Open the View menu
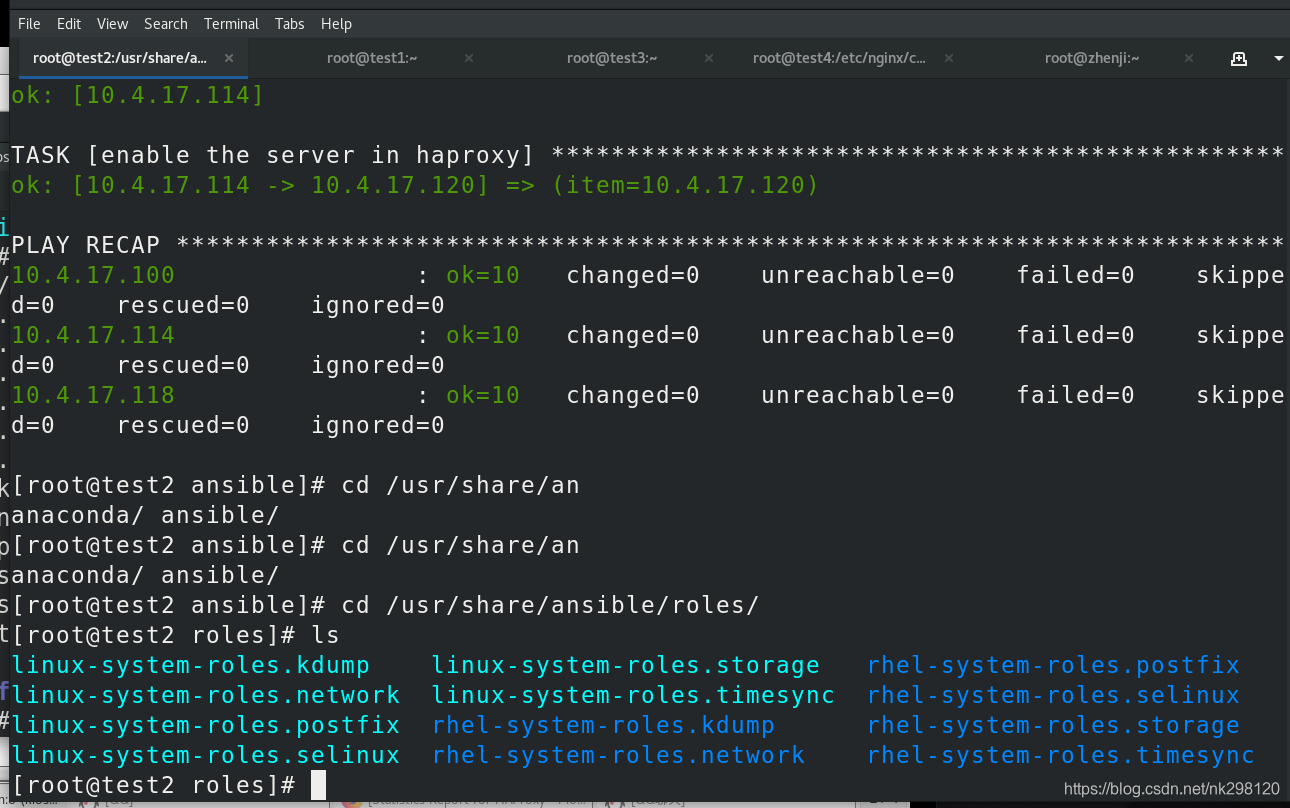The image size is (1290, 808). coord(112,23)
